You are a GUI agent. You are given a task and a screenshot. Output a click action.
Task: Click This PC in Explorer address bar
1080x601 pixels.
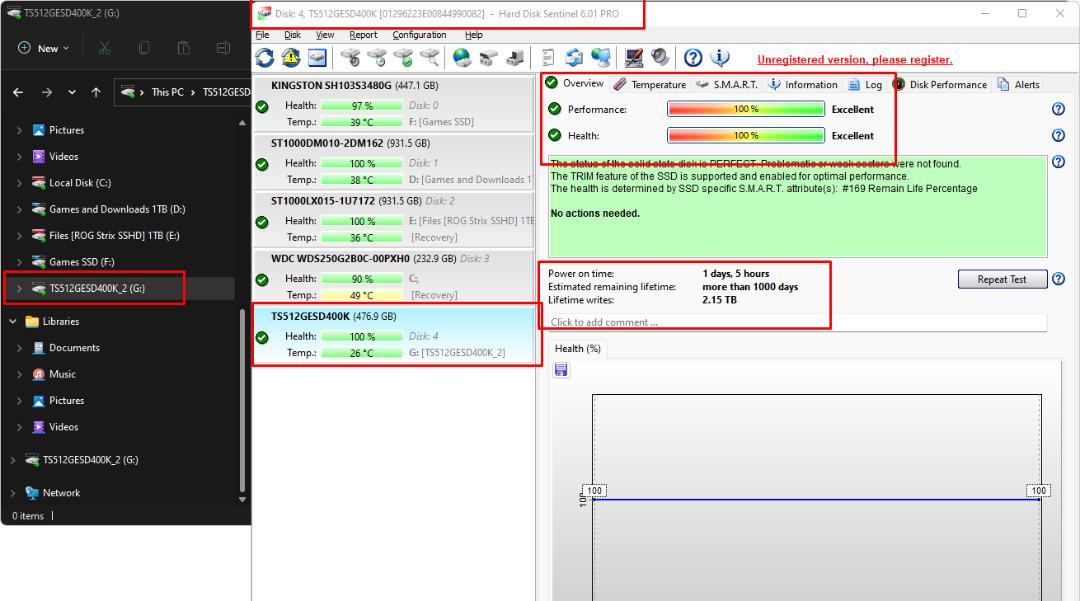click(x=167, y=92)
